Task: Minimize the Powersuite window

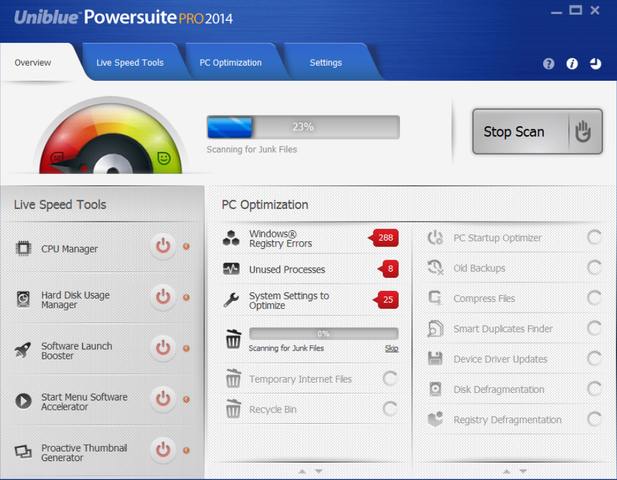Action: pyautogui.click(x=556, y=12)
